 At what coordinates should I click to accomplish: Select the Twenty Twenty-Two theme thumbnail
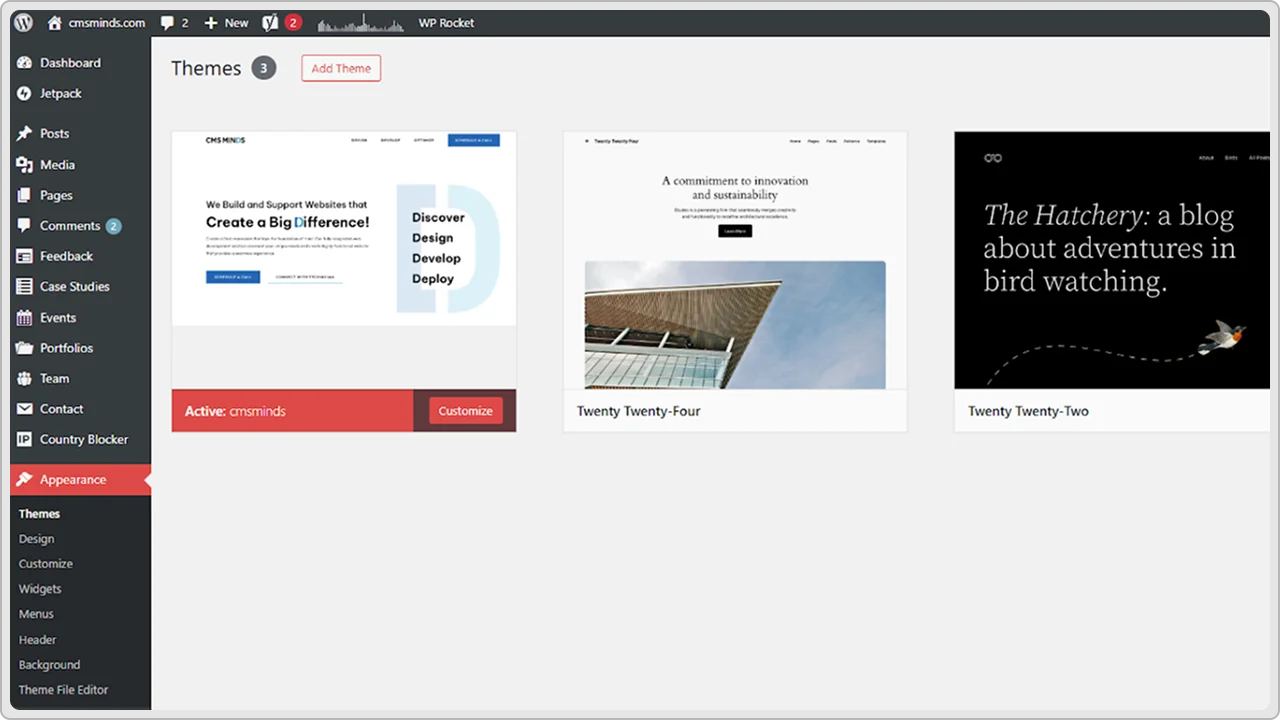(x=1112, y=260)
